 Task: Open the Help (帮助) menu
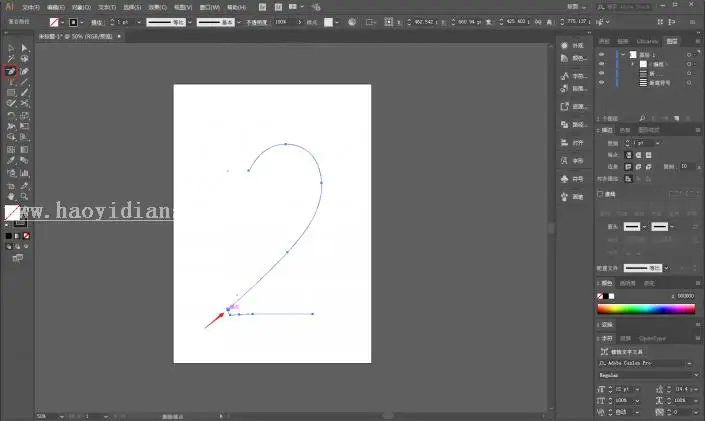click(236, 7)
